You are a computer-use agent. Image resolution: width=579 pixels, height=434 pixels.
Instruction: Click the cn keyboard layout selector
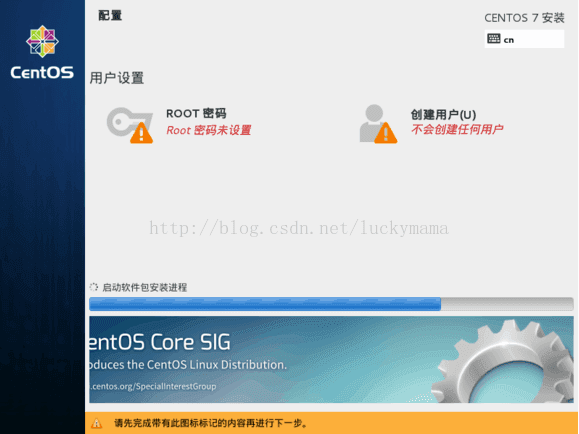524,39
